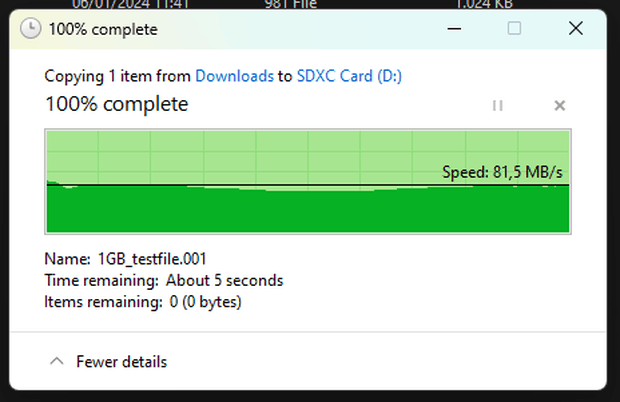620x402 pixels.
Task: Open the Downloads source folder link
Action: coord(234,76)
